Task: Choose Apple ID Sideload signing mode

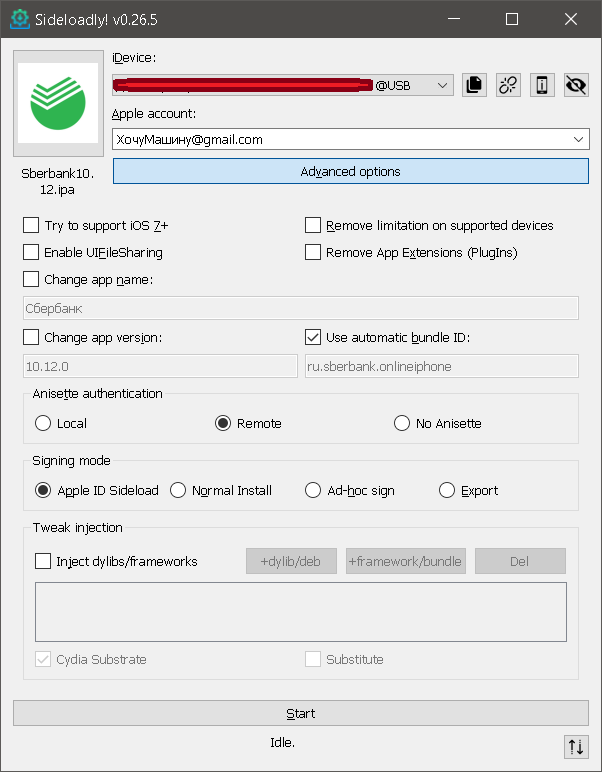Action: coord(43,490)
